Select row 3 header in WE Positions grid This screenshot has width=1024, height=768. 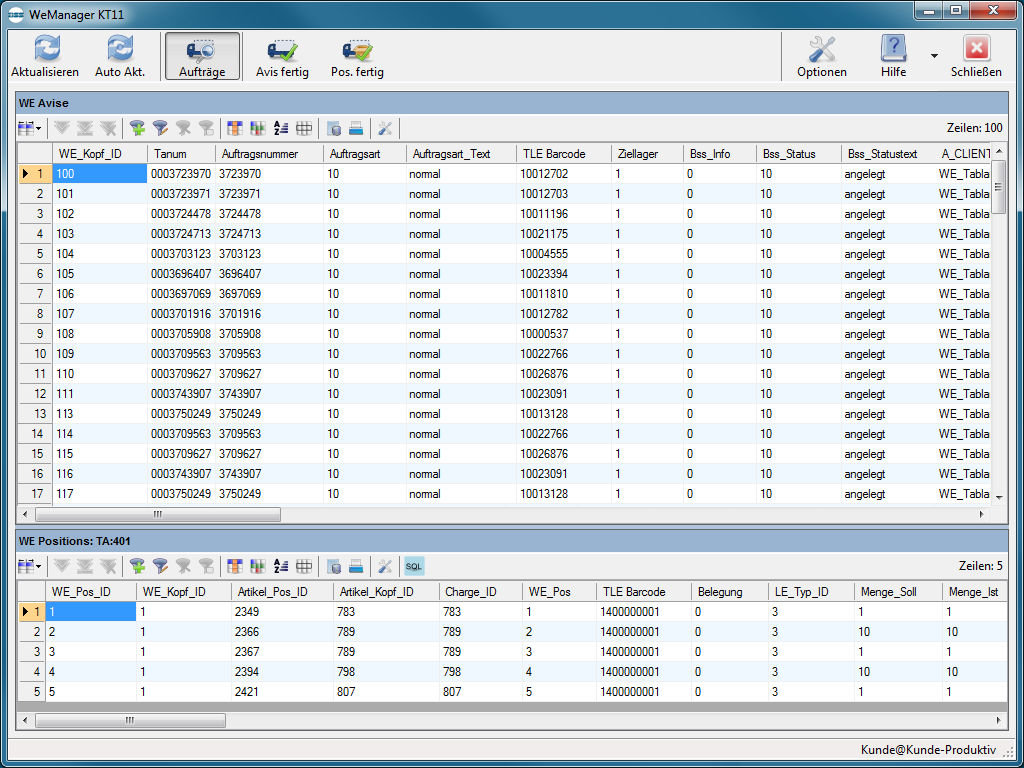(31, 652)
